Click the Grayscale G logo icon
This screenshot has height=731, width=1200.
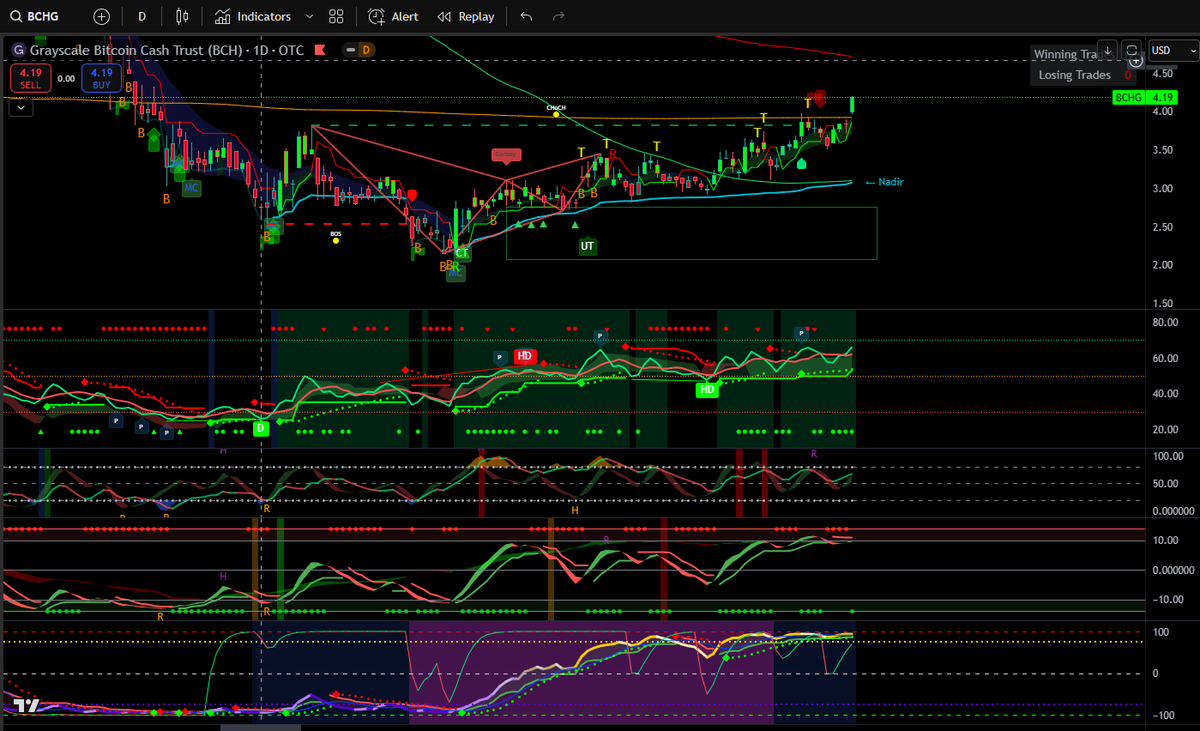click(17, 49)
